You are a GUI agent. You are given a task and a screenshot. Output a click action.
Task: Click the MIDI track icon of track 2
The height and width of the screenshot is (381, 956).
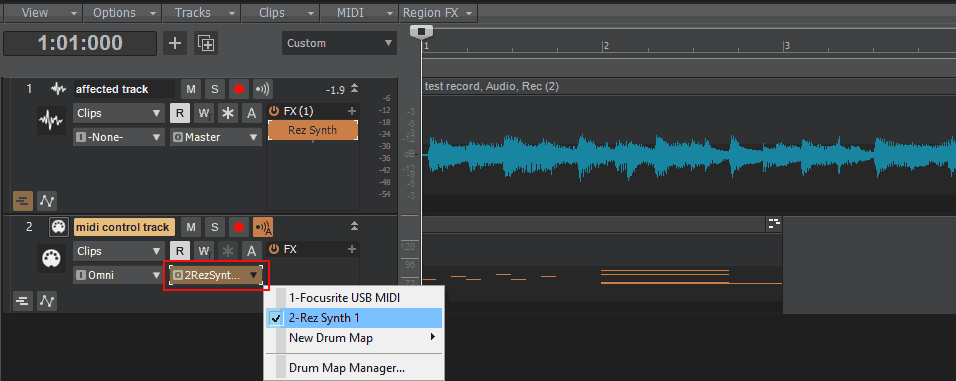click(x=58, y=227)
